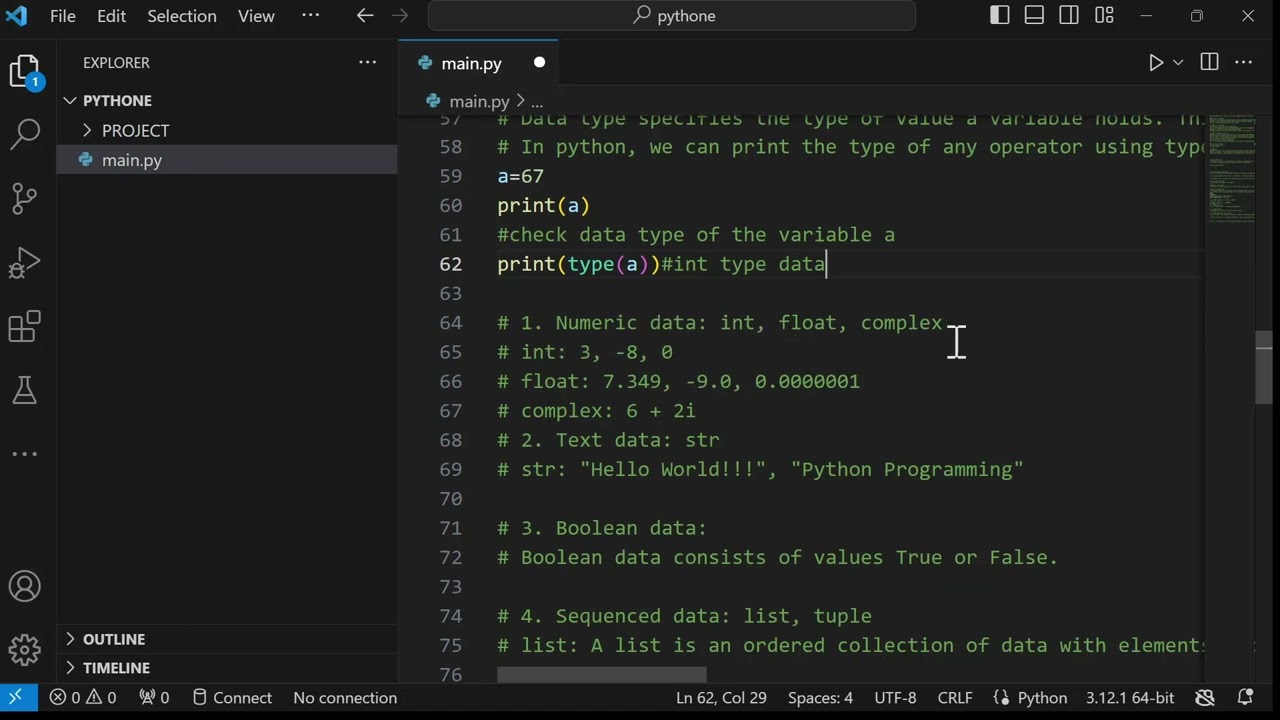Click line number 64 in gutter
The height and width of the screenshot is (720, 1280).
450,323
